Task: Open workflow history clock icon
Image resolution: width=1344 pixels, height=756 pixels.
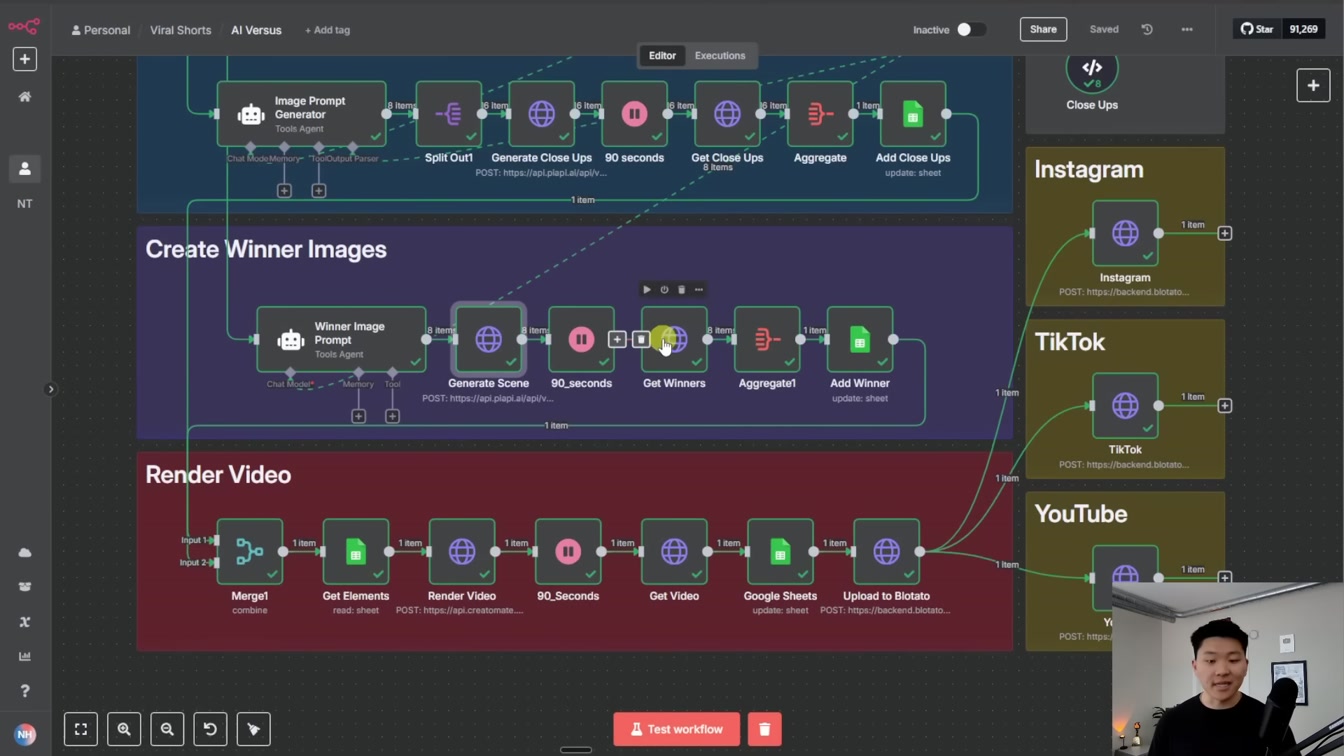Action: [x=1147, y=30]
